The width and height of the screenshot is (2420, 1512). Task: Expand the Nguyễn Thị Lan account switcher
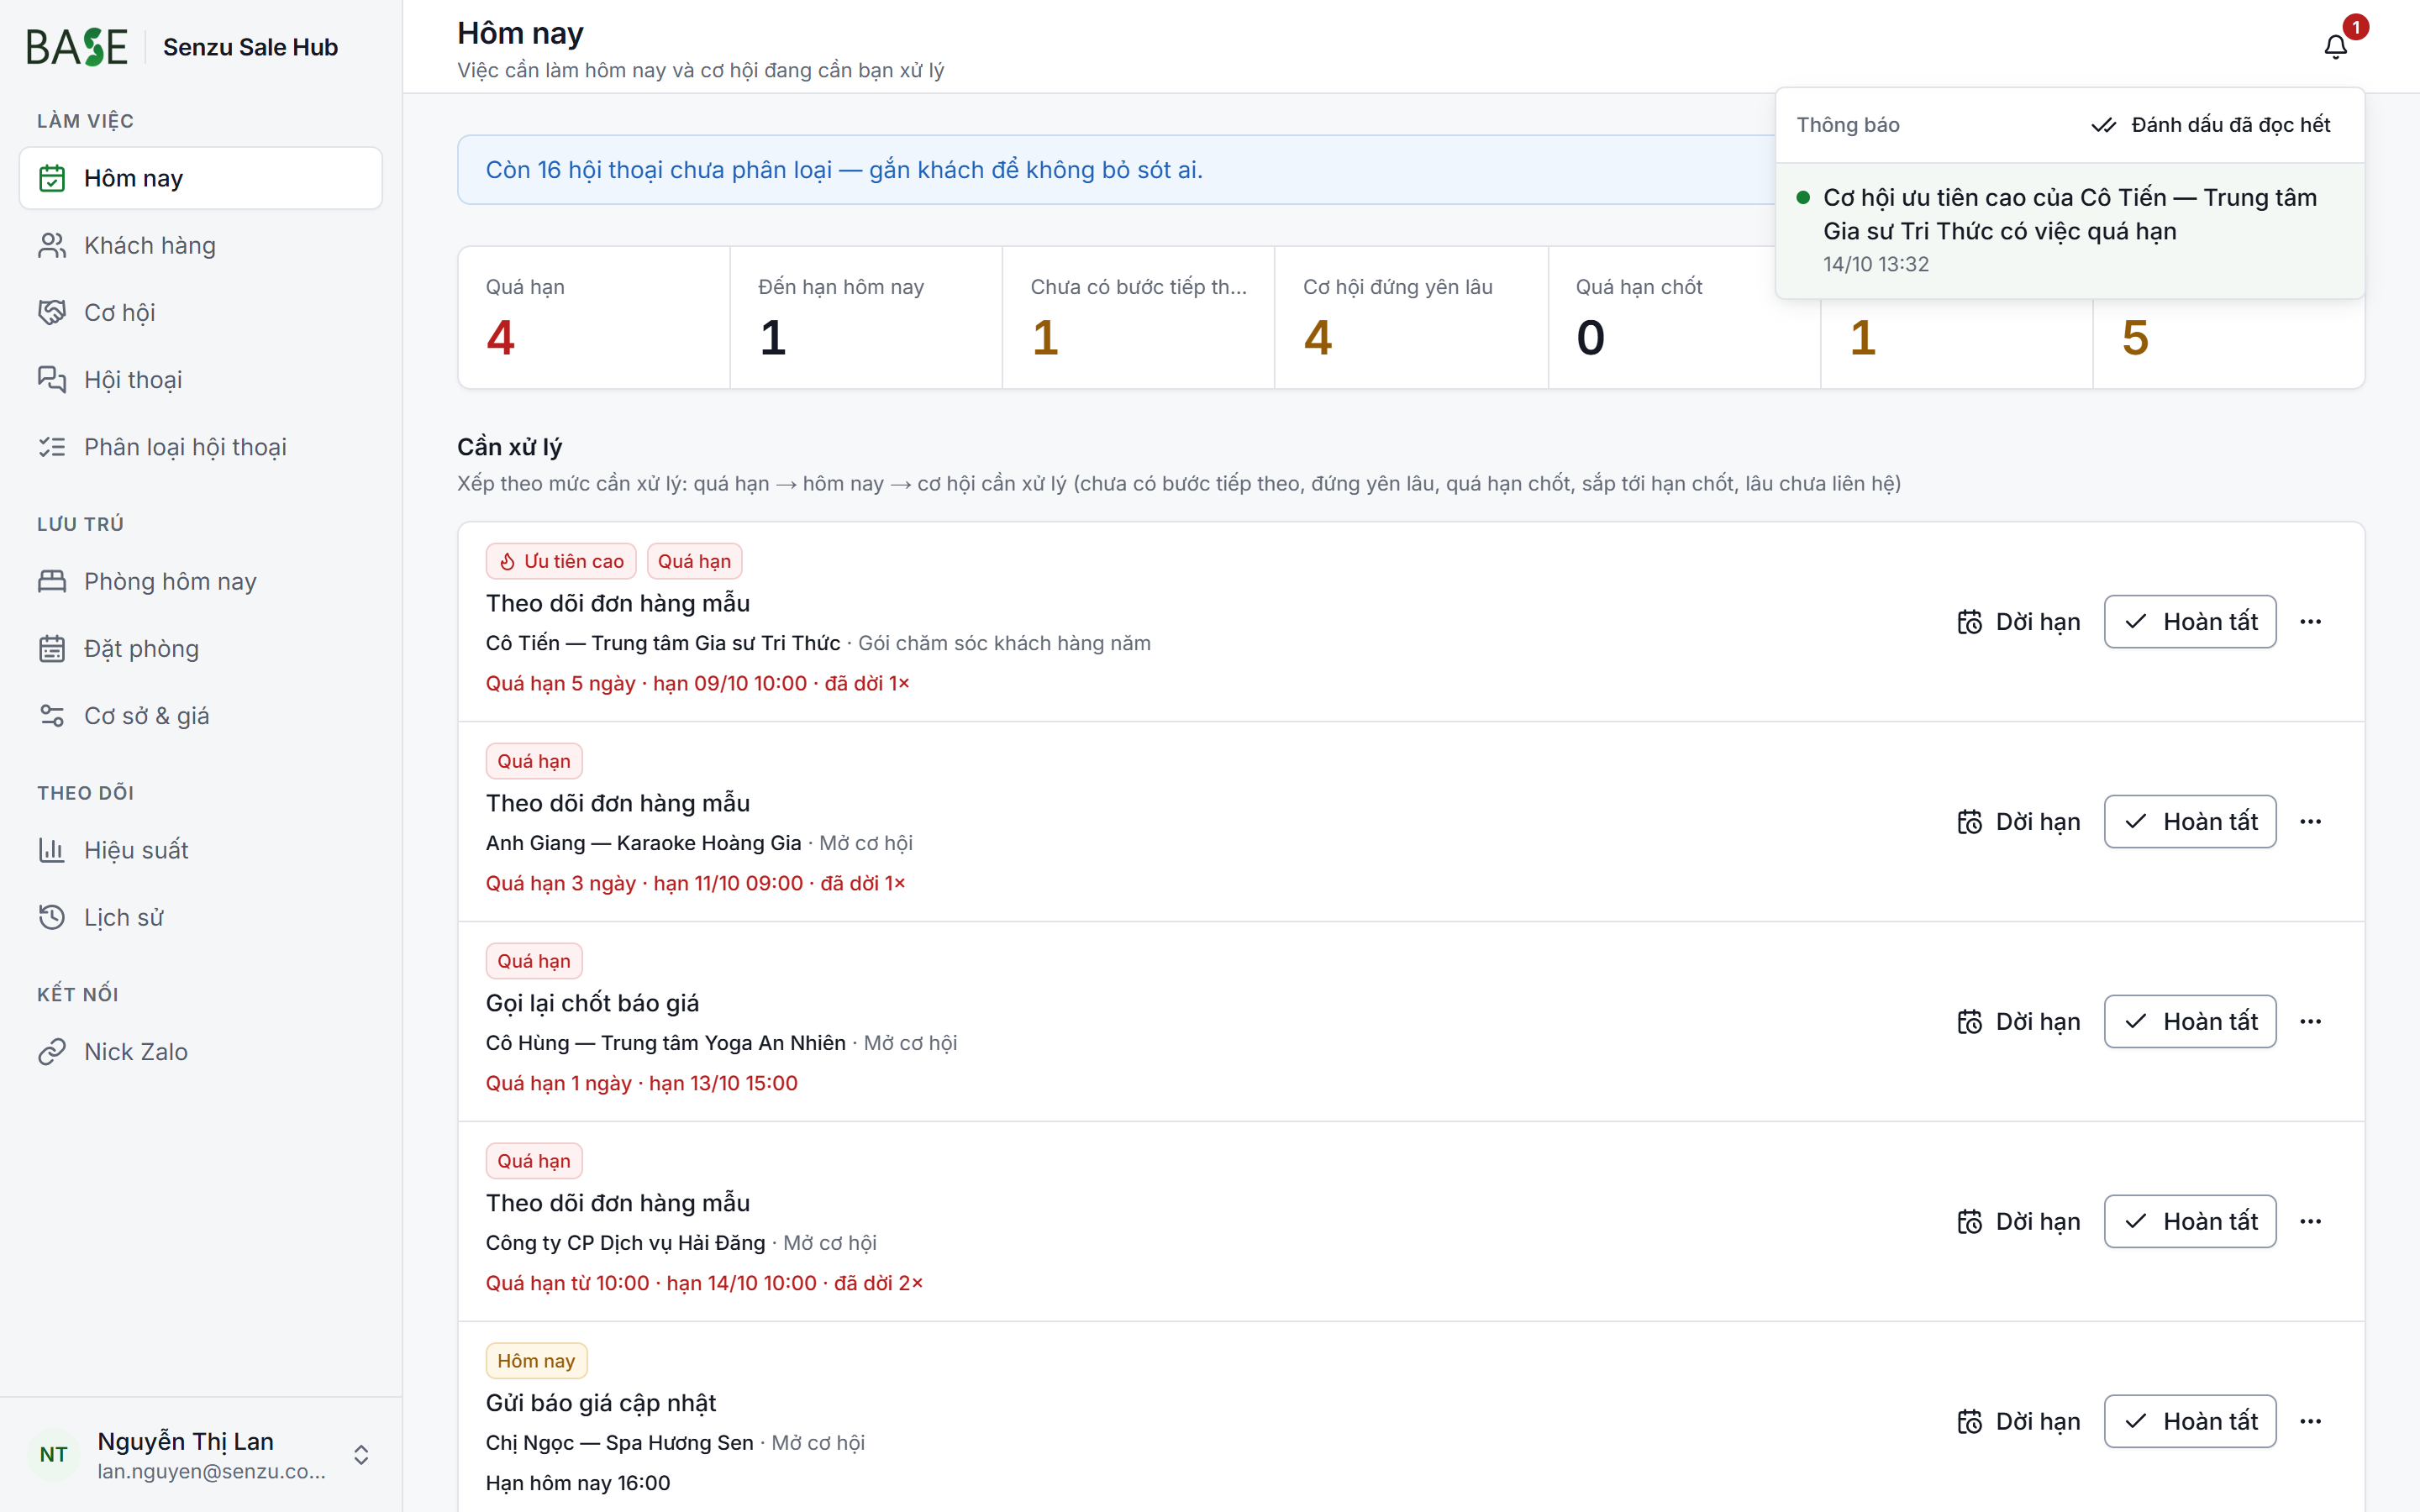[361, 1454]
